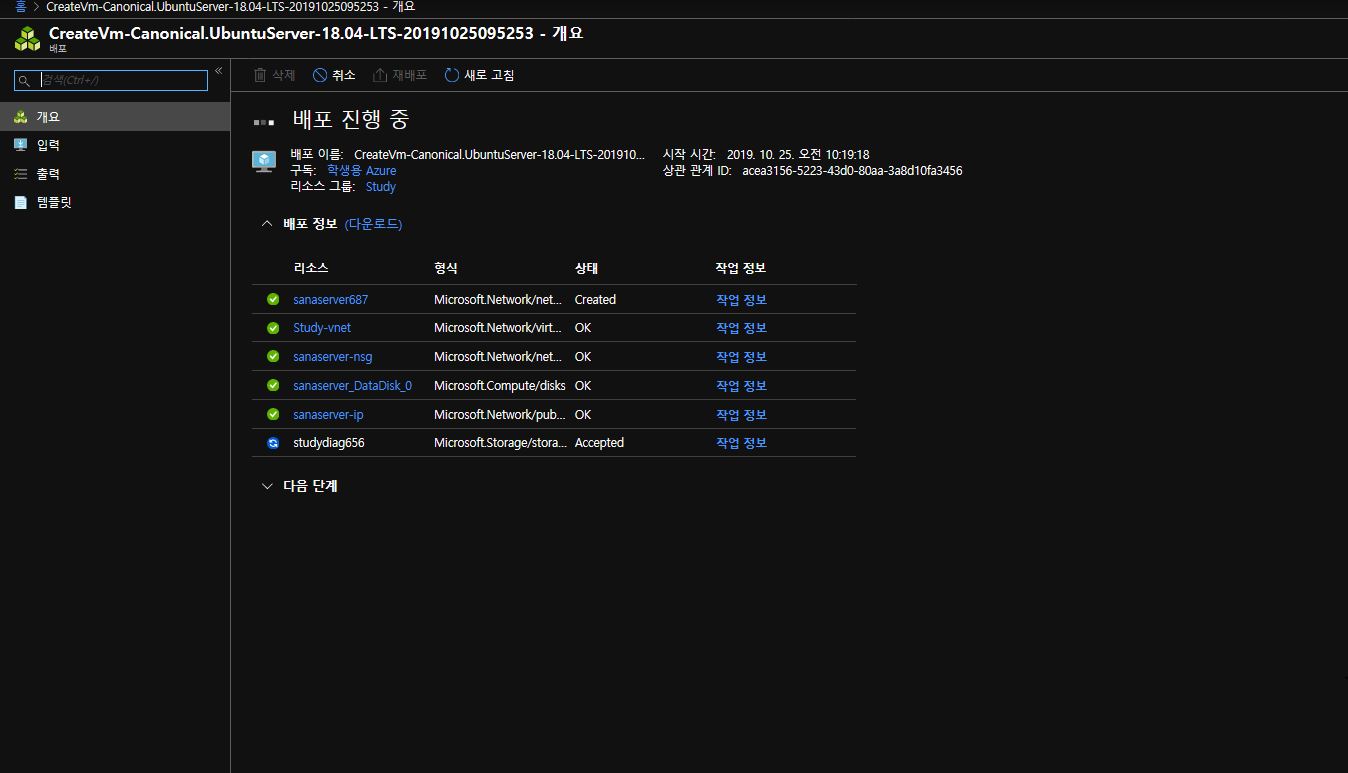
Task: Click green check icon for sanaserver687
Action: [x=273, y=299]
